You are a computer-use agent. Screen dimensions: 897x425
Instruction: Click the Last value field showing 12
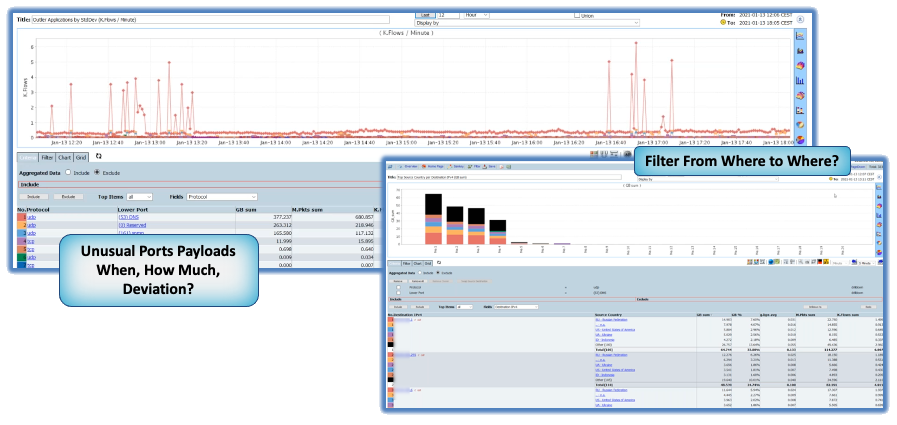pyautogui.click(x=448, y=14)
